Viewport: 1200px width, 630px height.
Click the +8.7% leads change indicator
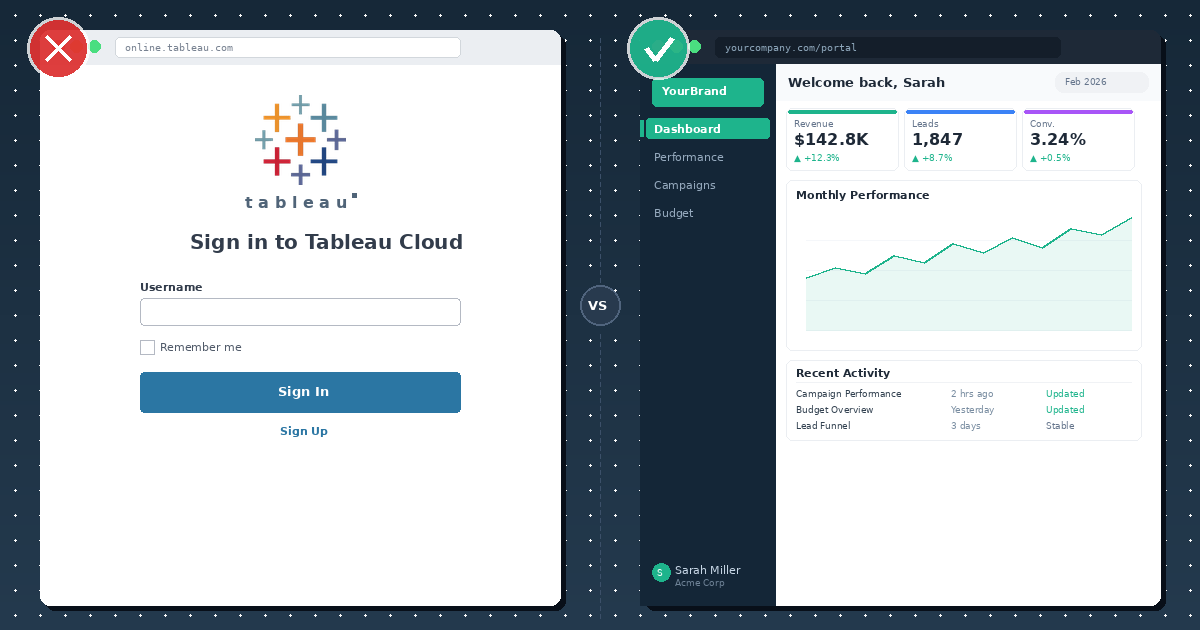tap(932, 158)
